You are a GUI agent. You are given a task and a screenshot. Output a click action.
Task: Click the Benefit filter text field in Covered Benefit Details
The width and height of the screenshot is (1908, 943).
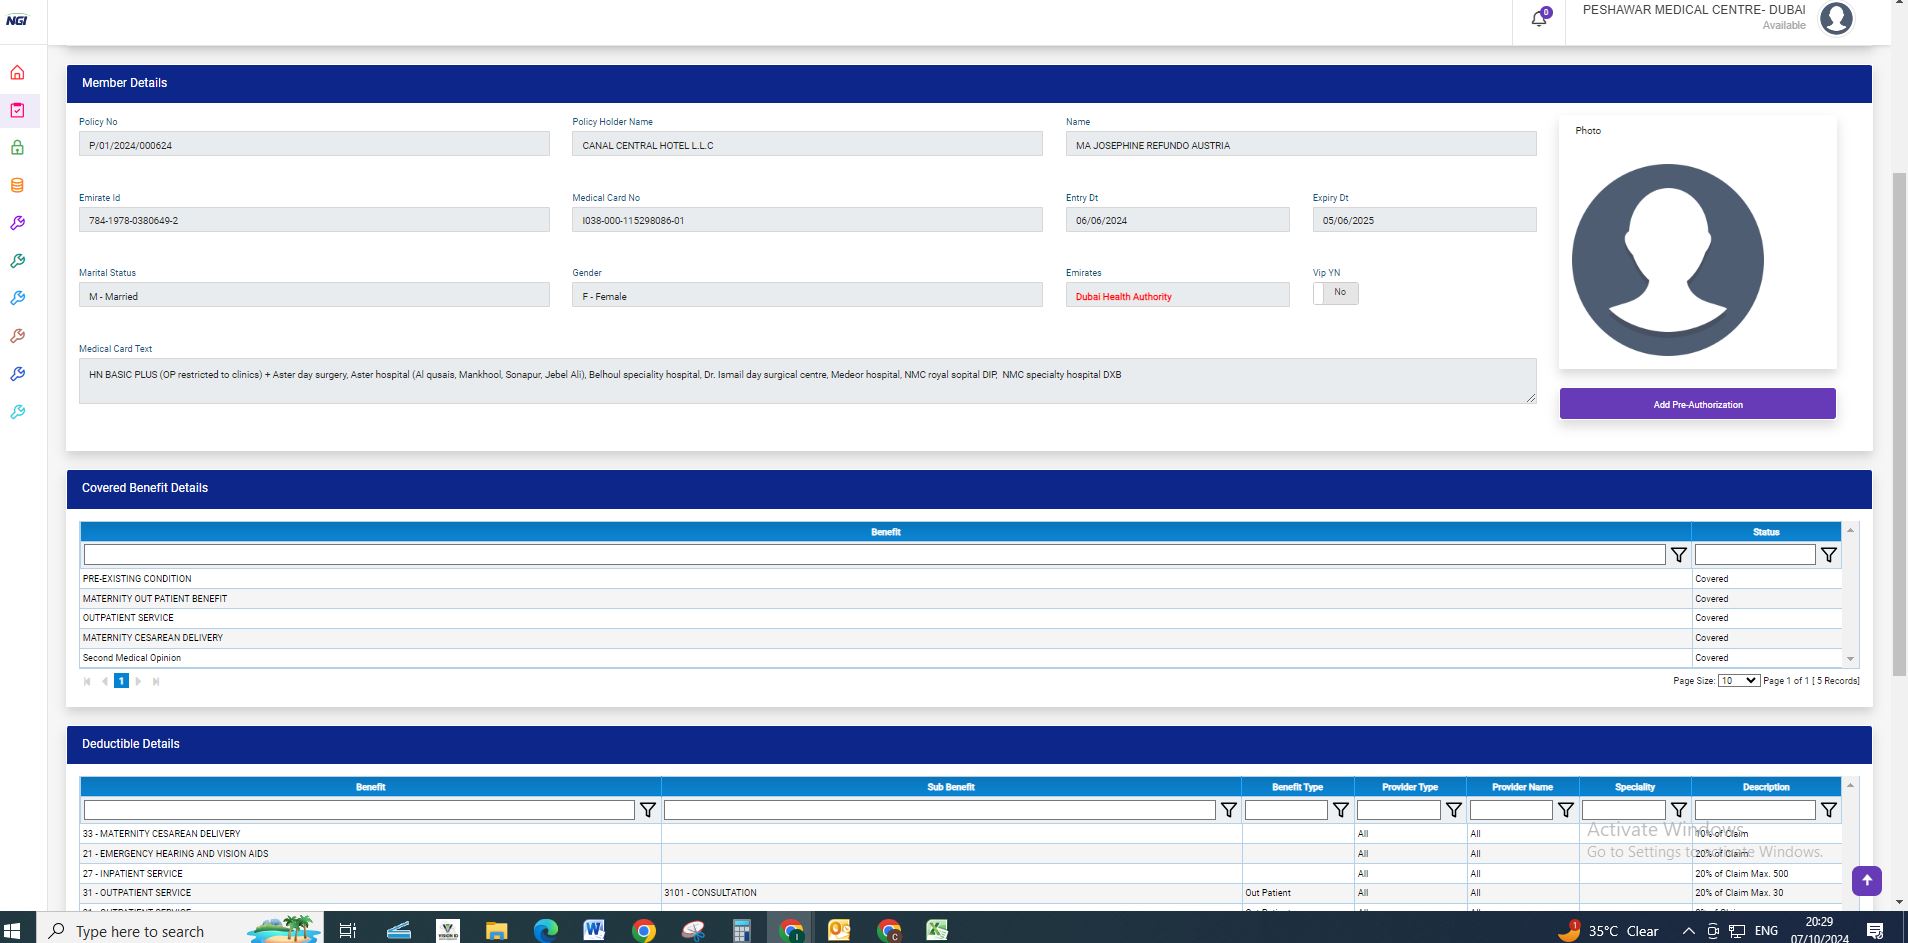(874, 555)
